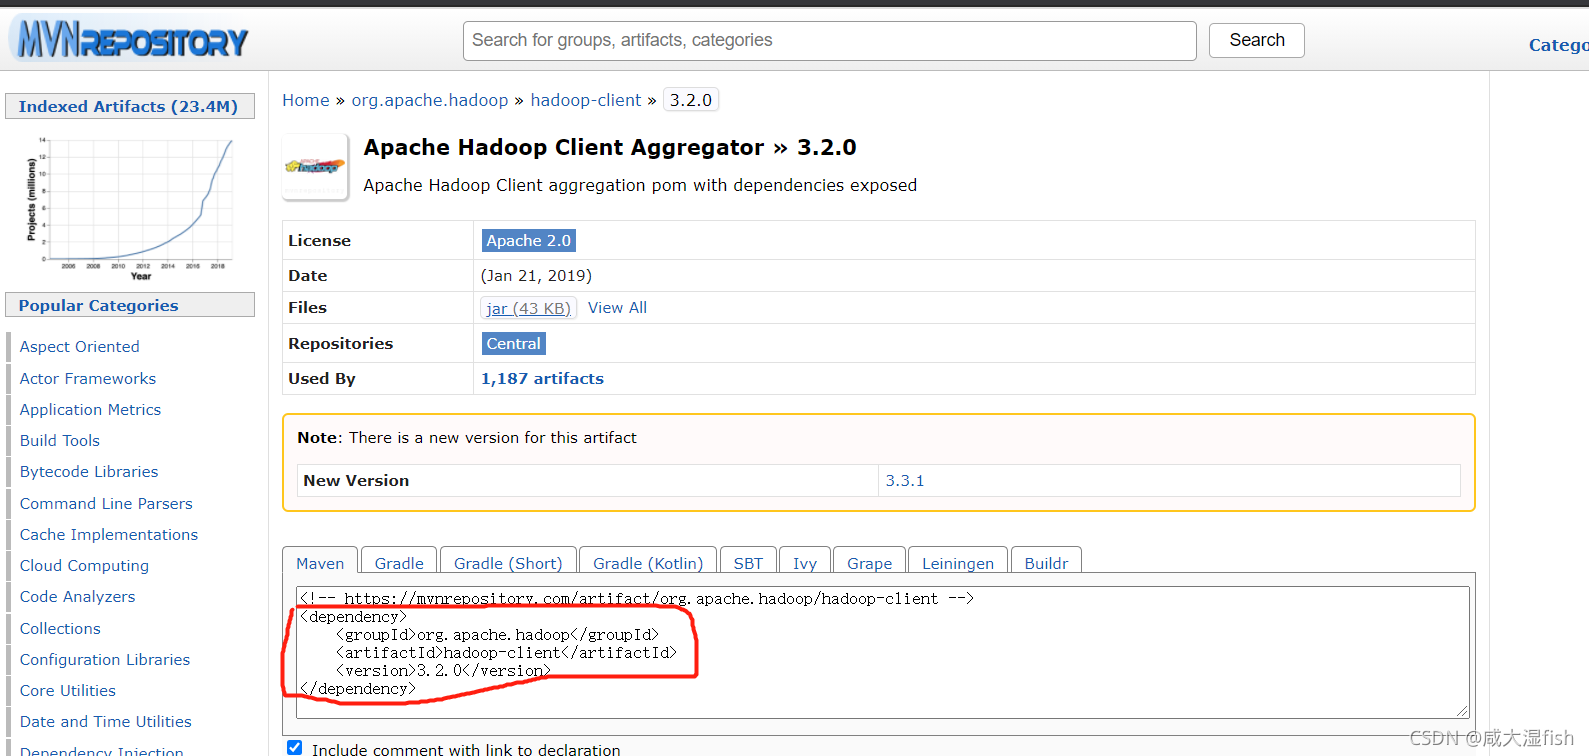Click the Apache 2.0 license badge

pyautogui.click(x=528, y=241)
